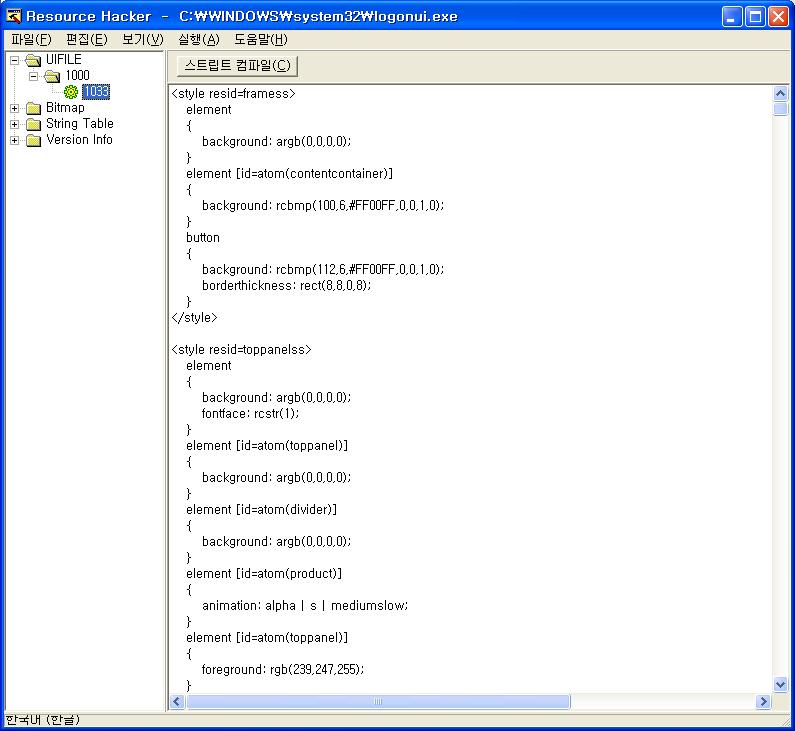Collapse the 1000 subfolder node
This screenshot has height=731, width=795.
click(33, 76)
